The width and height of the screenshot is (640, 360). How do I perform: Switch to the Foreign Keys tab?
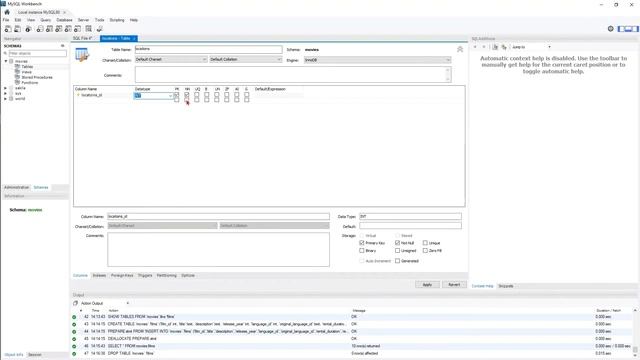122,276
